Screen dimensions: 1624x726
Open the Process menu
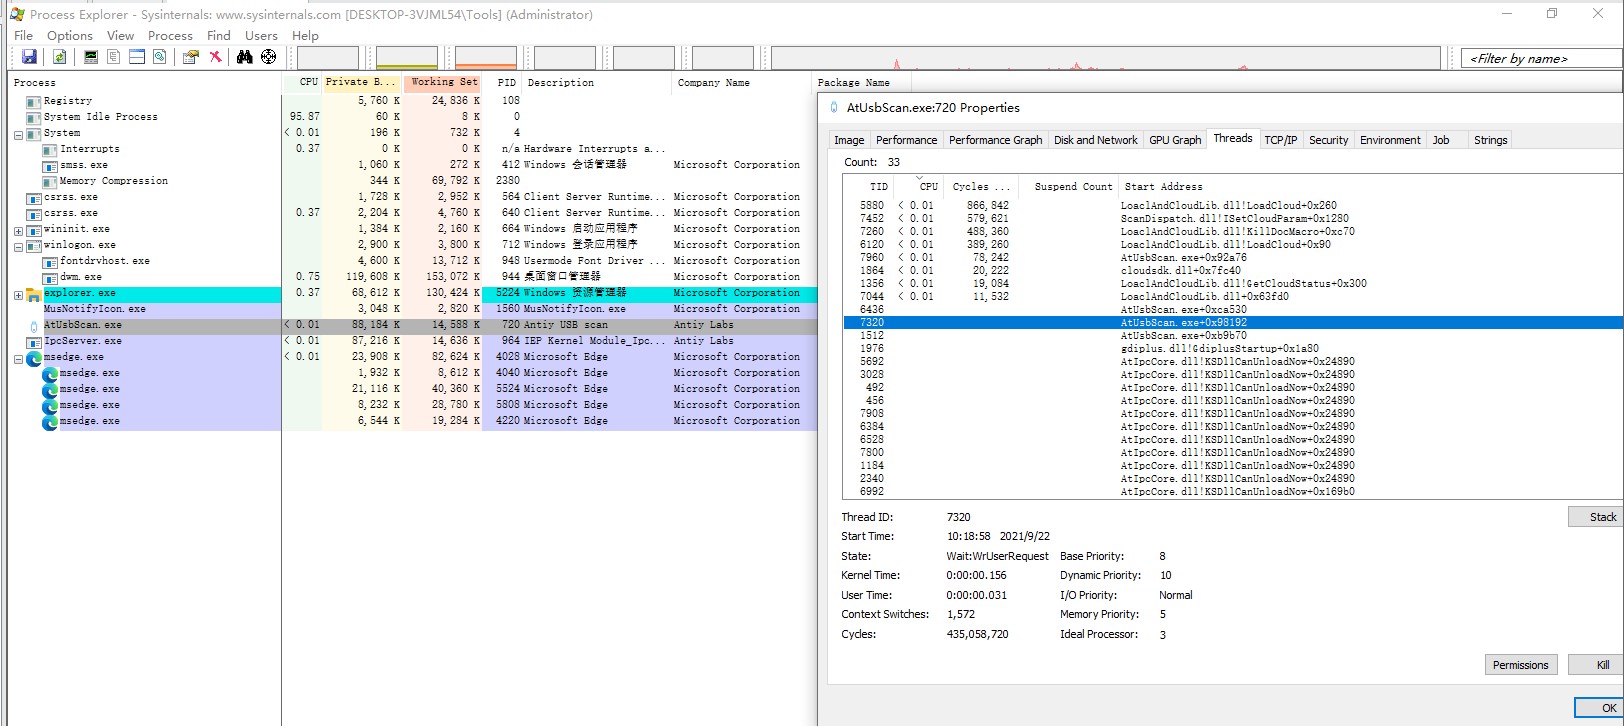click(170, 35)
